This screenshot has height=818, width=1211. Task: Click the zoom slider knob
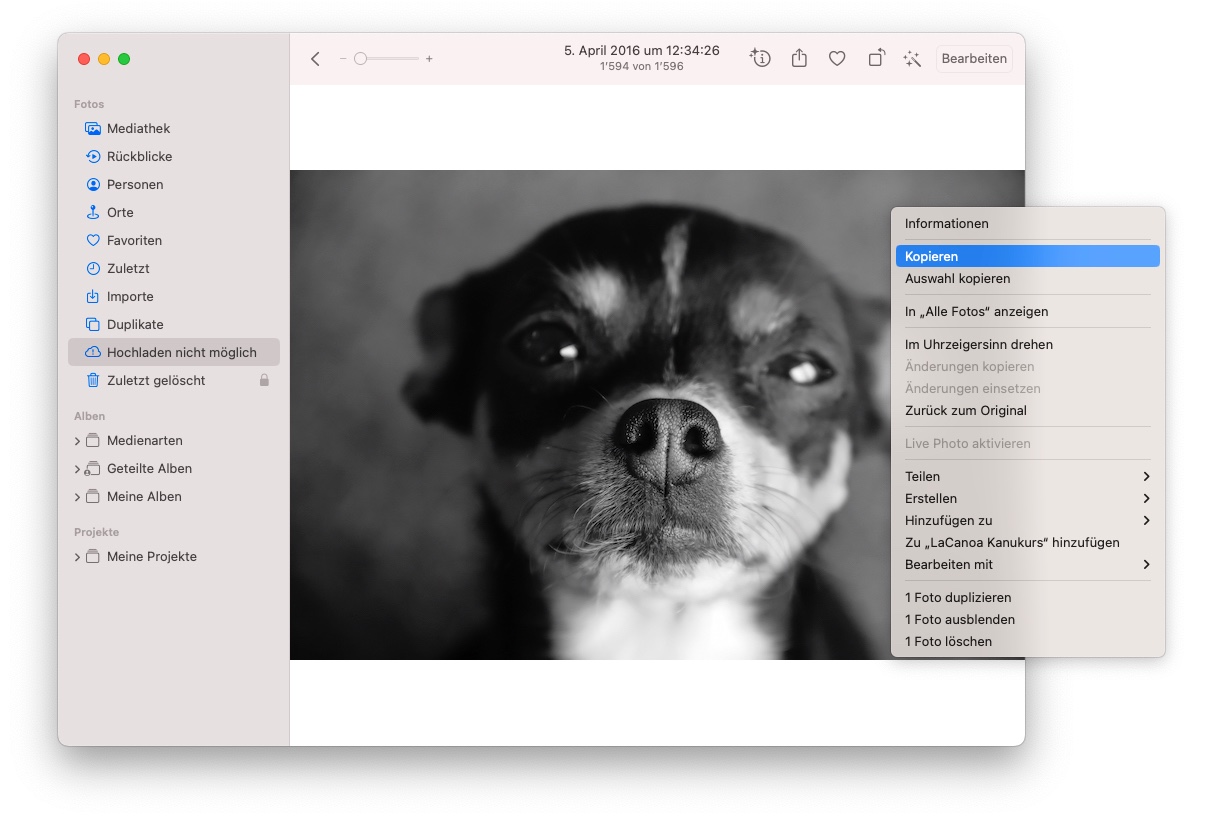pyautogui.click(x=360, y=59)
